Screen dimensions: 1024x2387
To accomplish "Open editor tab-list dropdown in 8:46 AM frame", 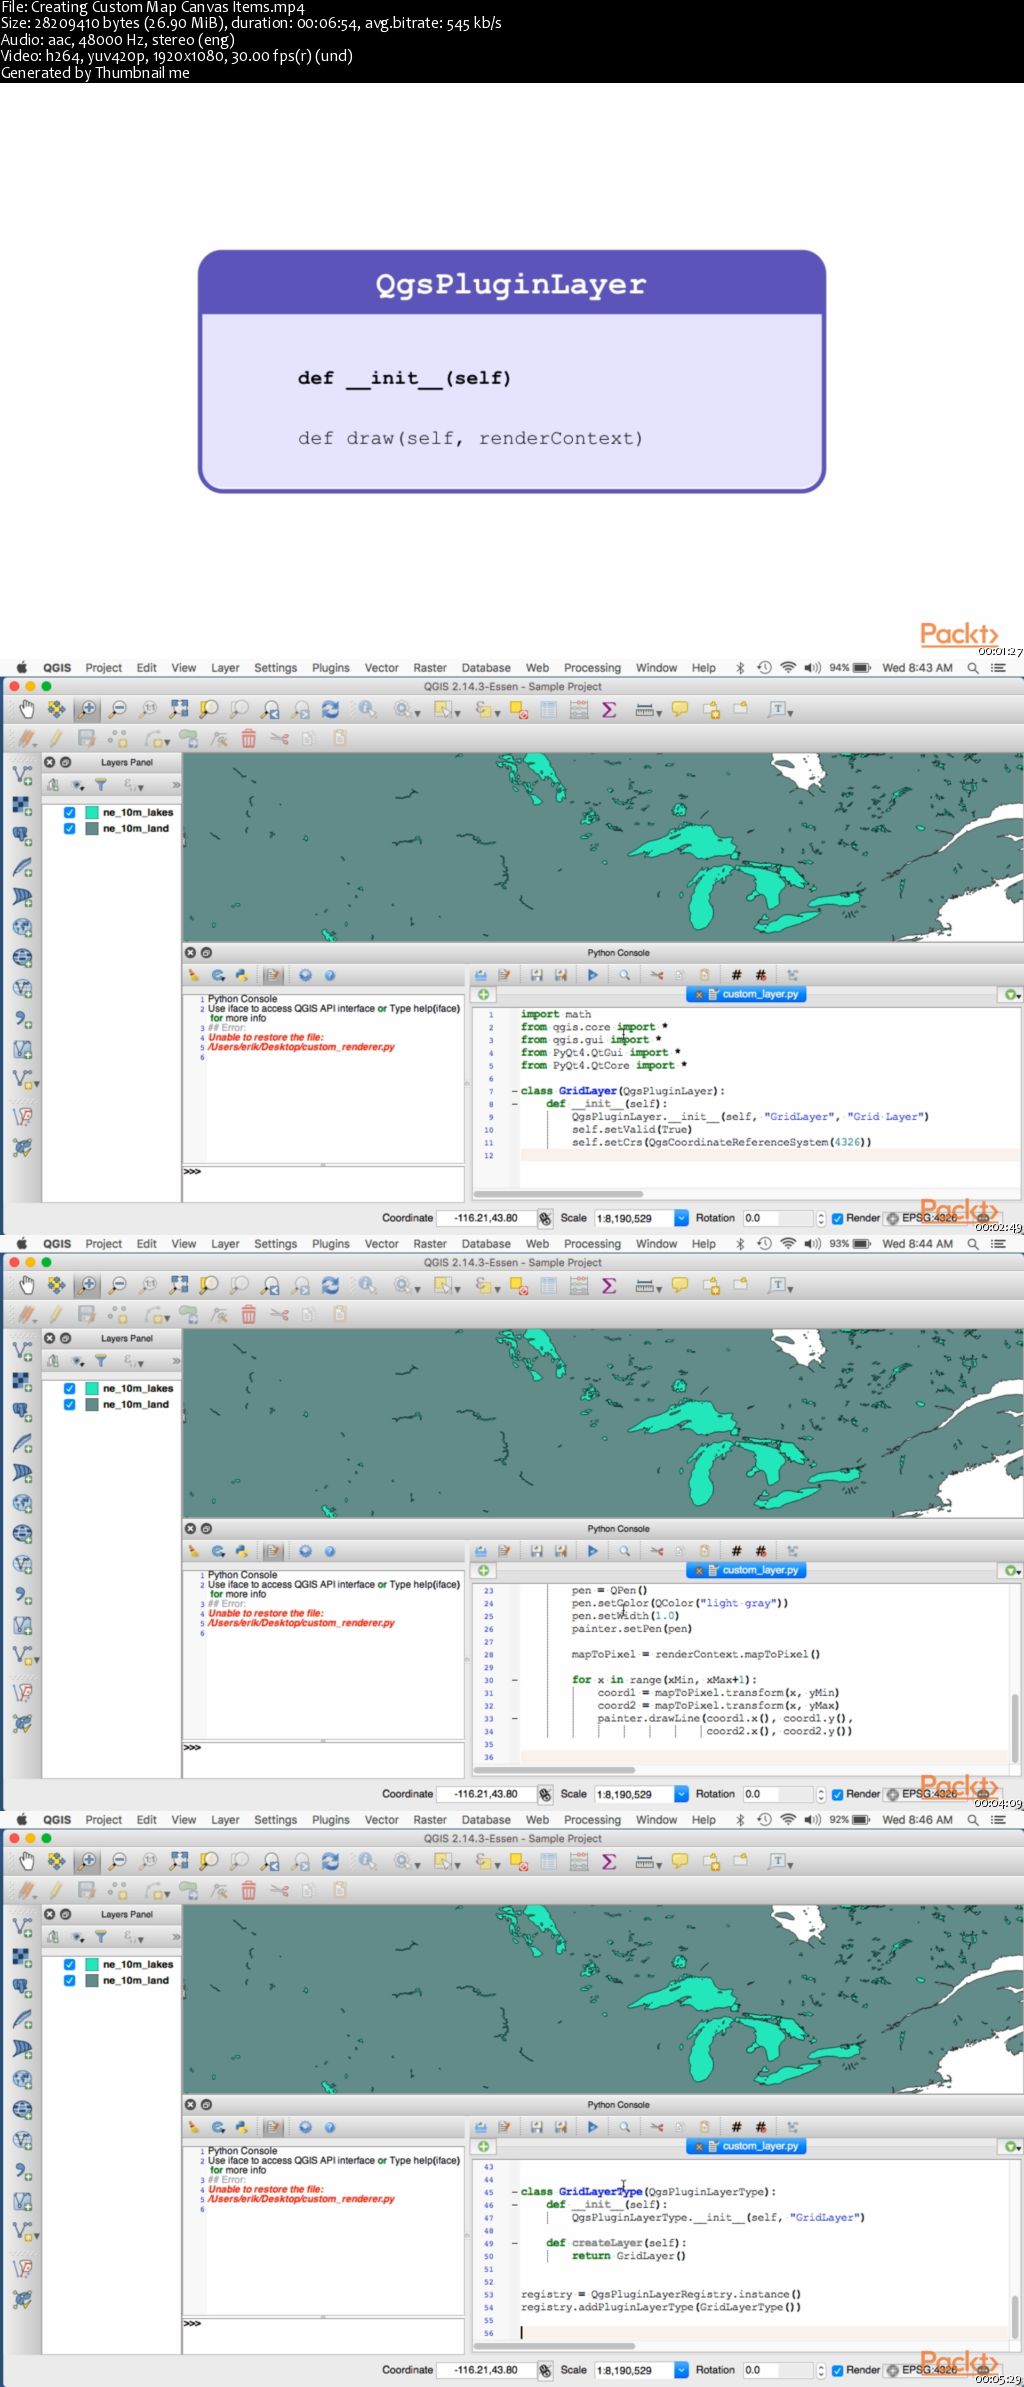I will tap(1012, 2147).
